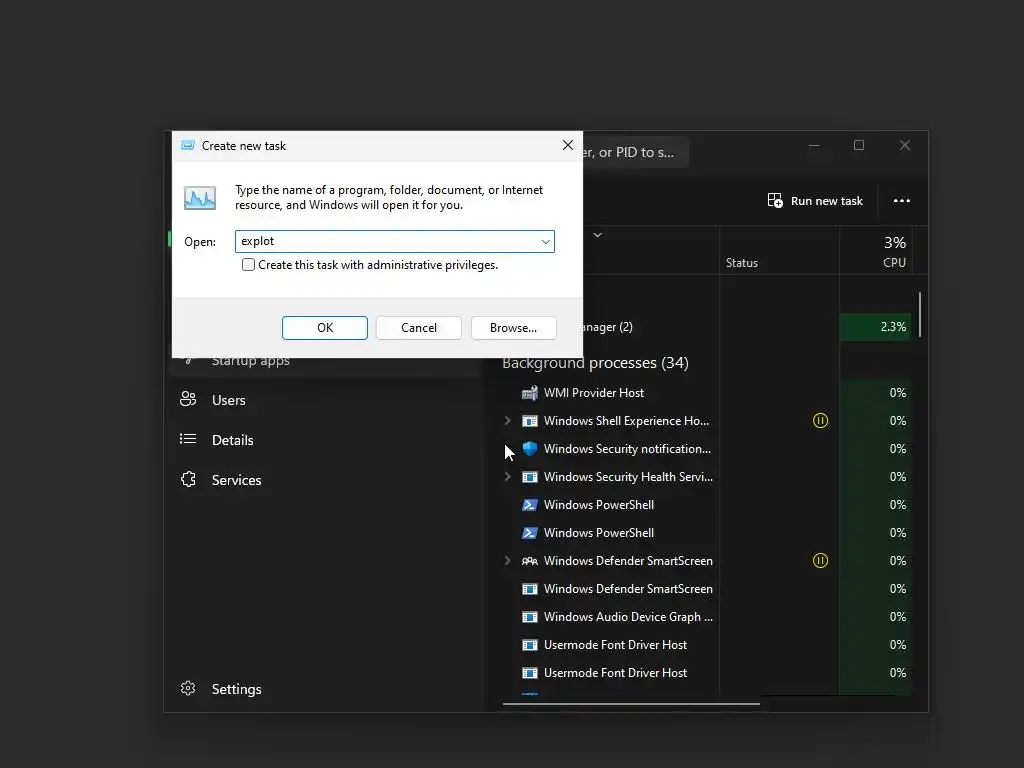
Task: Click the Services puzzle icon
Action: [x=188, y=479]
